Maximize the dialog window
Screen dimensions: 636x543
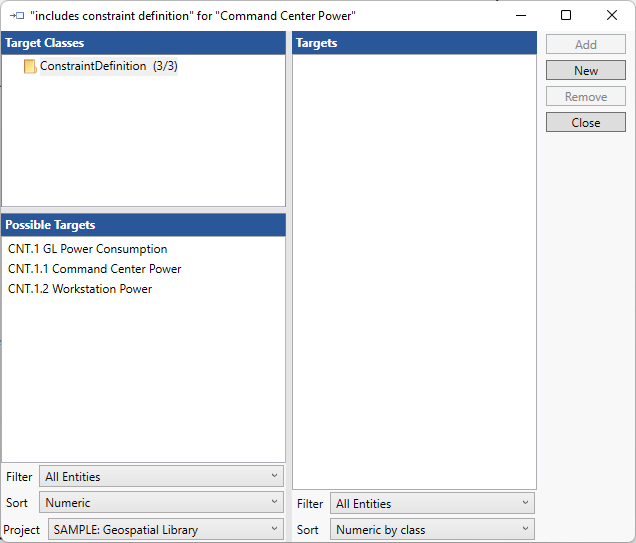(566, 15)
